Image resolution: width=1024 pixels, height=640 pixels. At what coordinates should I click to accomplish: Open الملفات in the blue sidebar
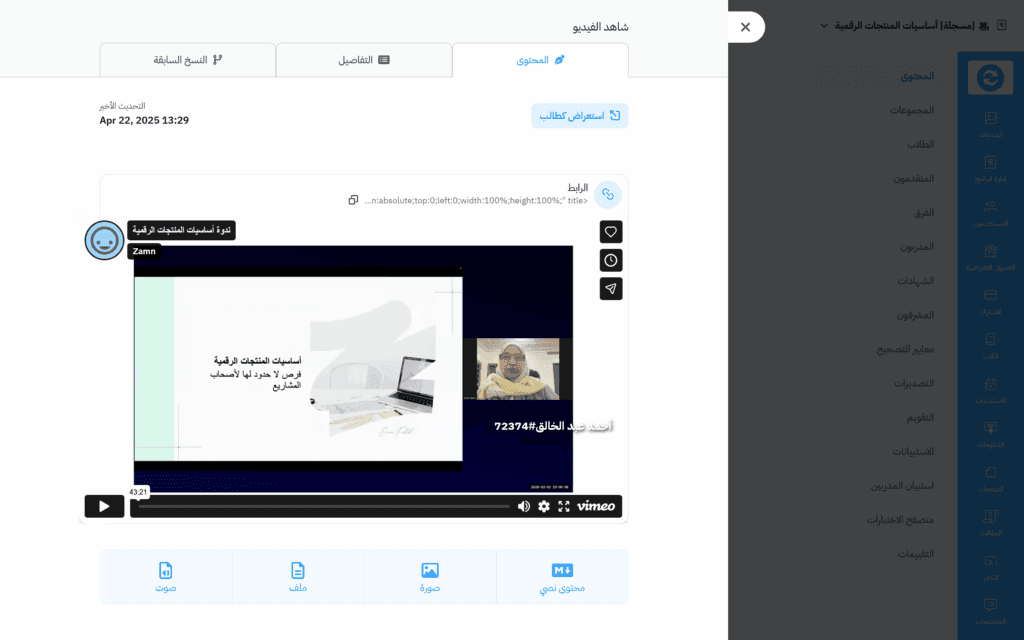pos(991,522)
